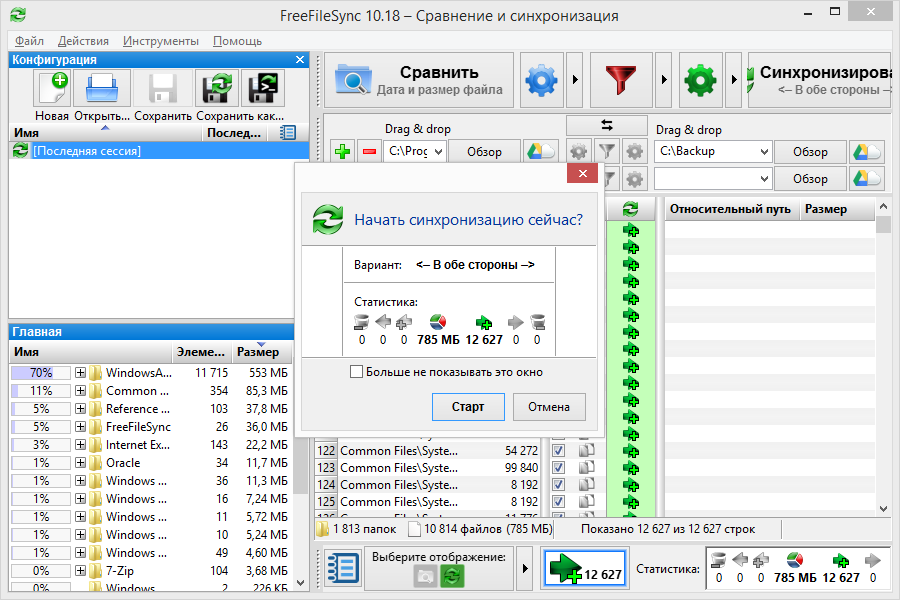This screenshot has width=900, height=600.
Task: Save configuration as batch job icon
Action: 263,90
